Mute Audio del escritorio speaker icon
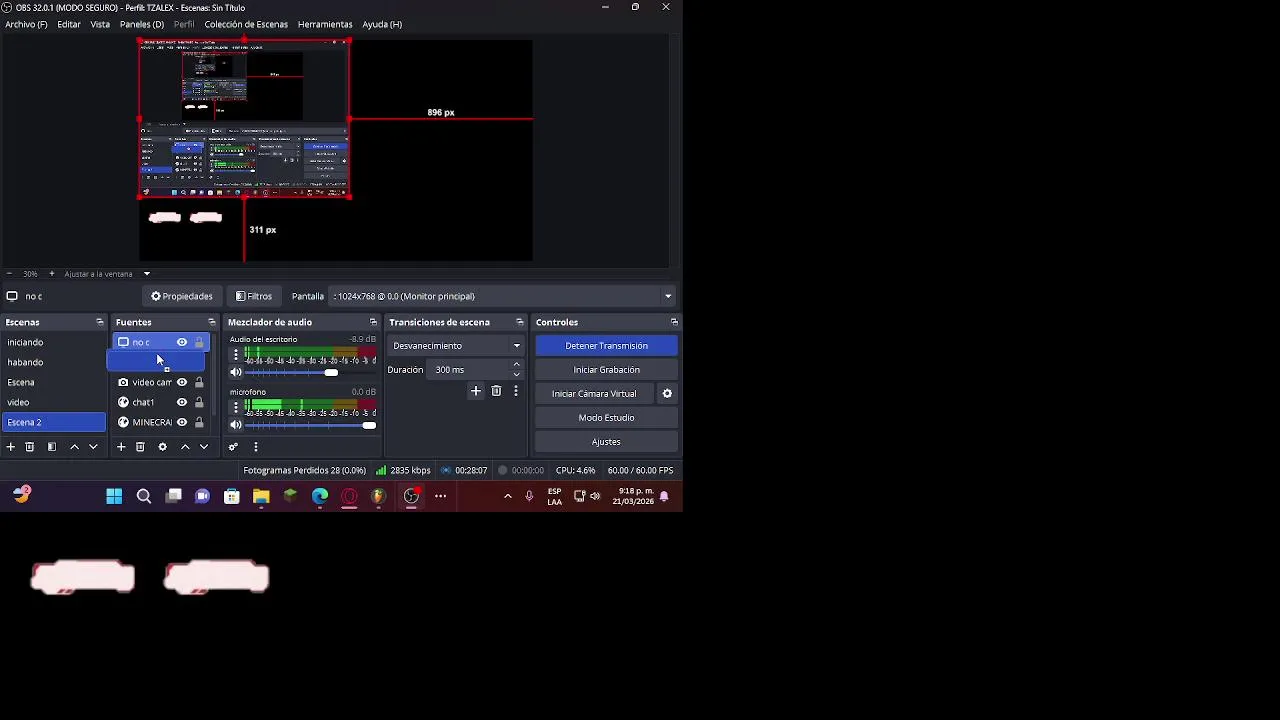 [236, 373]
